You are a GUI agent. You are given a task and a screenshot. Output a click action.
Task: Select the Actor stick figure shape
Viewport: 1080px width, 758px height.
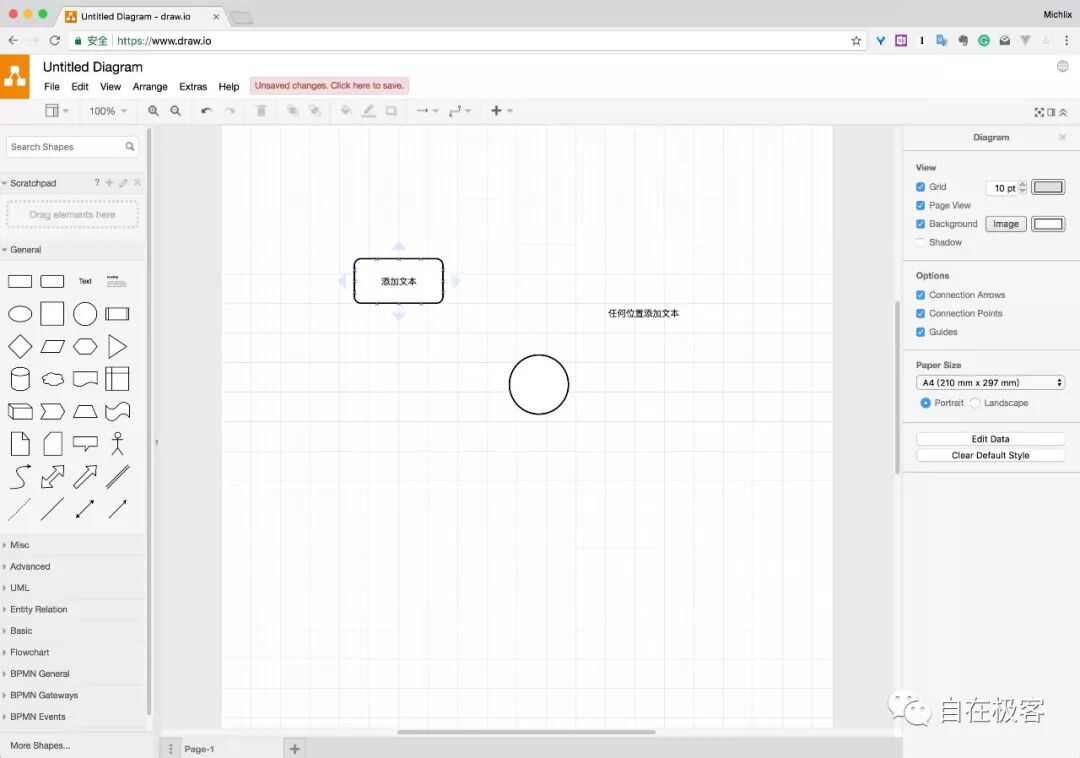[118, 443]
